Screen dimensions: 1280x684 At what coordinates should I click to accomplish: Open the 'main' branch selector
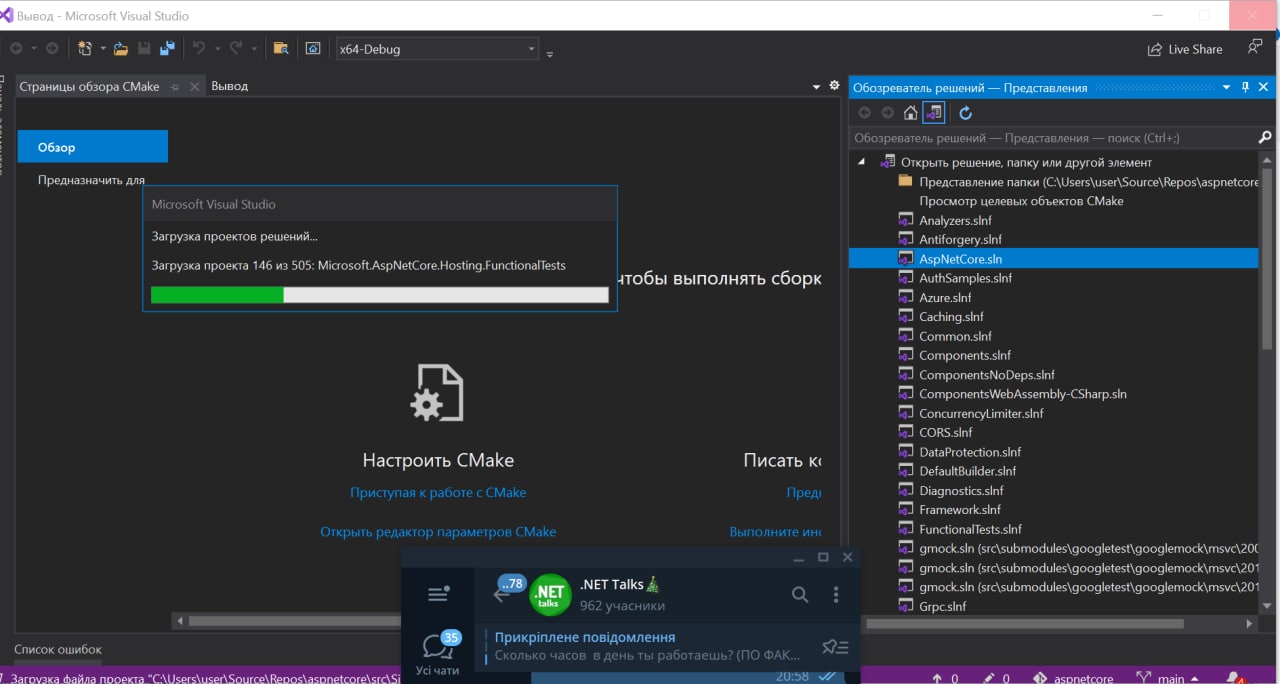tap(1170, 678)
